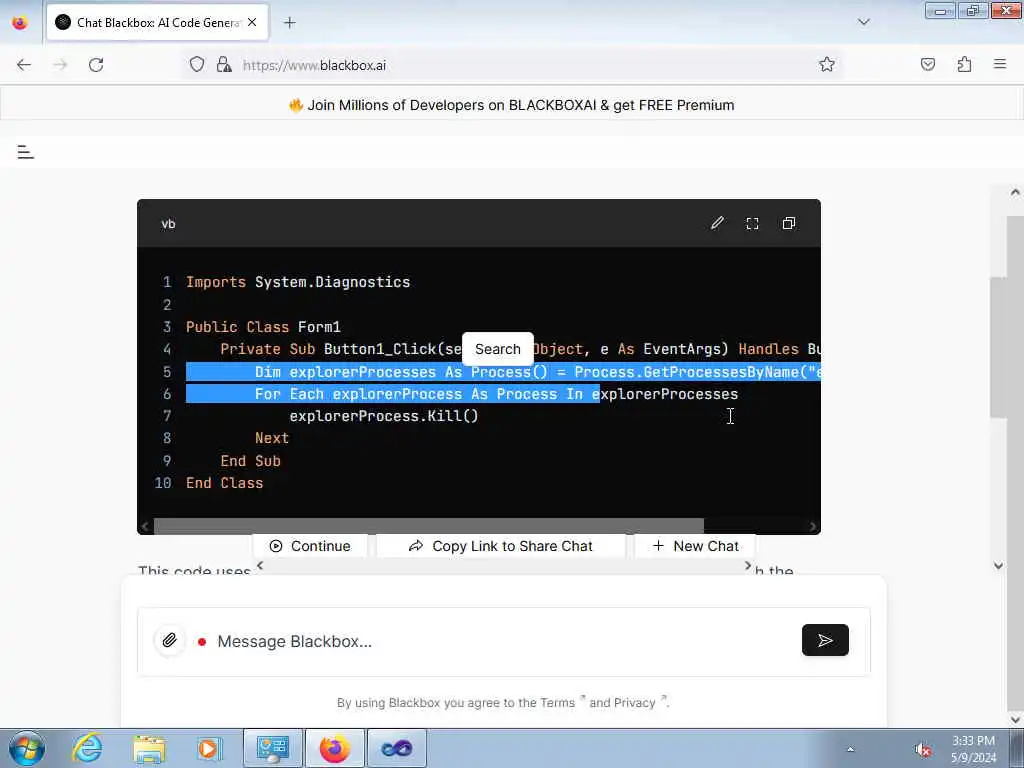The height and width of the screenshot is (768, 1024).
Task: Click the Search popup over selected code
Action: pos(498,349)
